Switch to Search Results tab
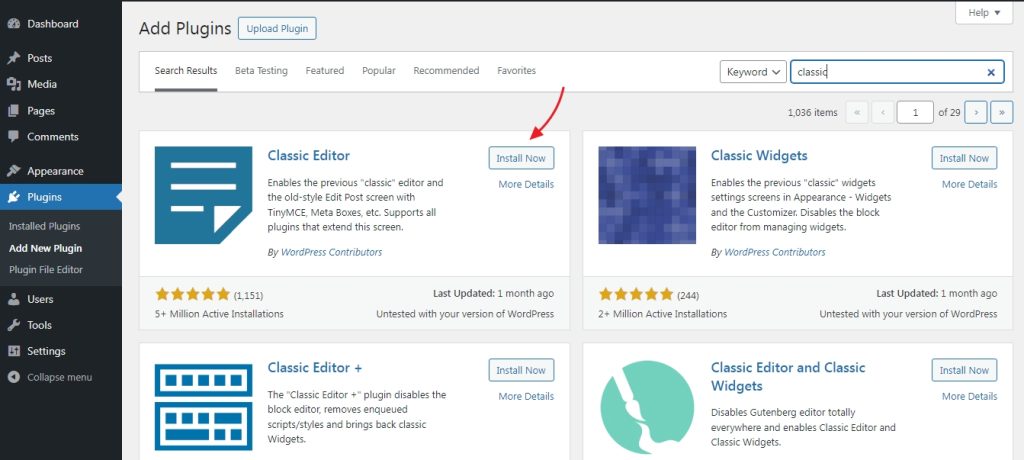The width and height of the screenshot is (1024, 460). pos(185,71)
